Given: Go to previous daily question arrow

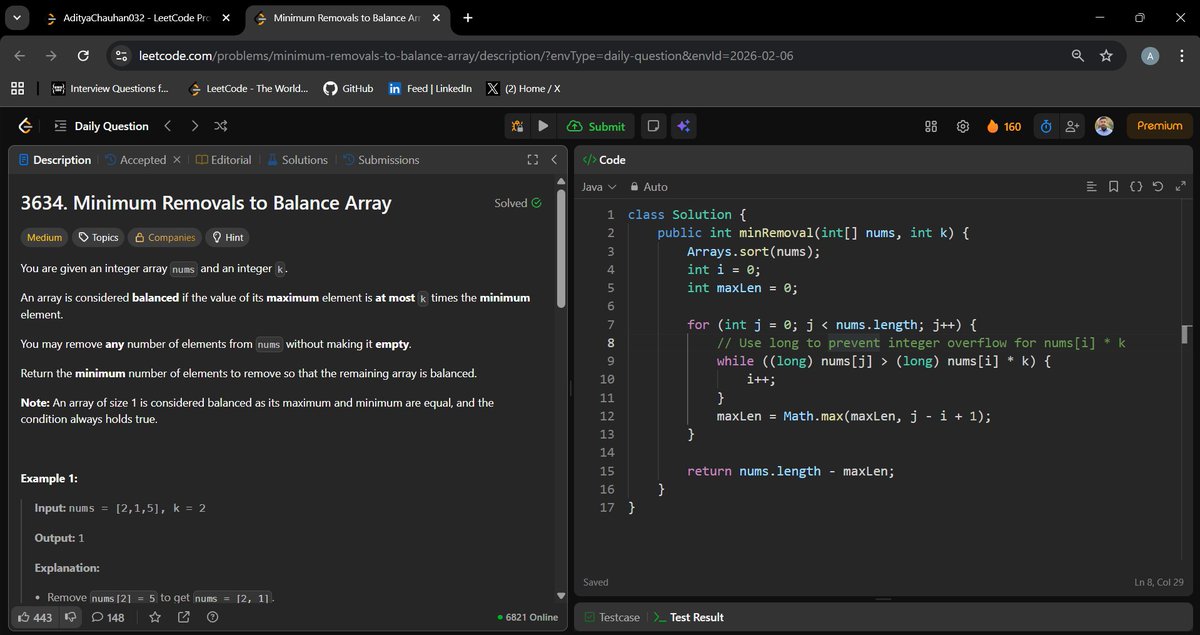Looking at the screenshot, I should coord(168,126).
